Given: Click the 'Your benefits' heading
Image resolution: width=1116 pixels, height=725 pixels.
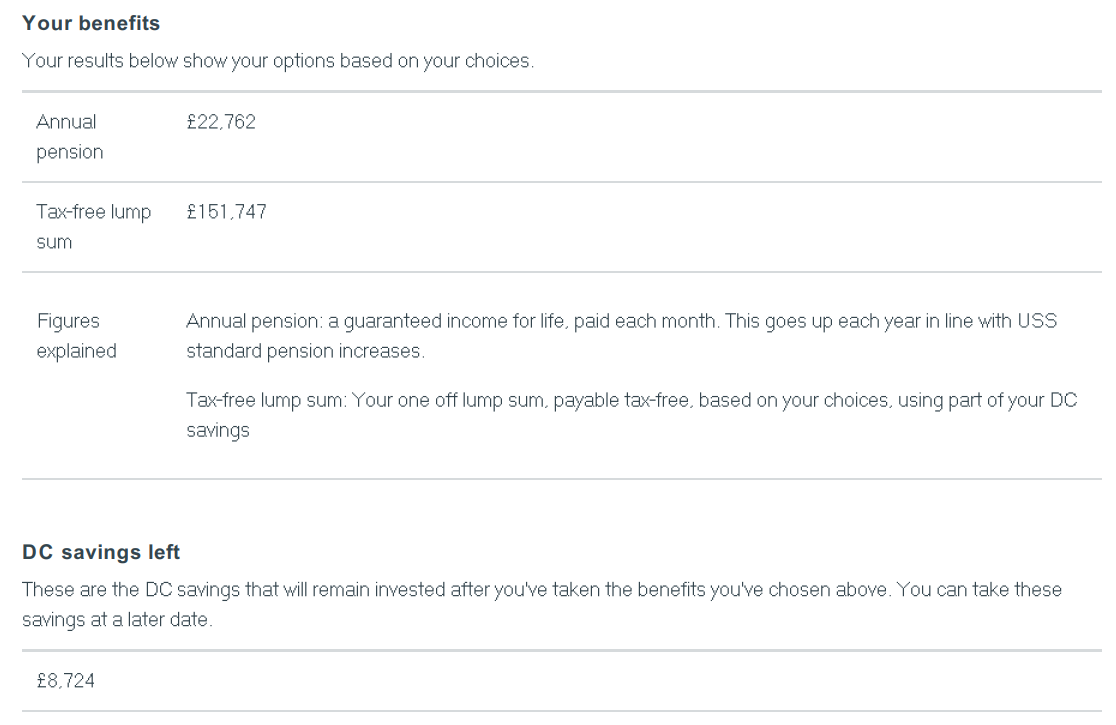Looking at the screenshot, I should [x=91, y=23].
